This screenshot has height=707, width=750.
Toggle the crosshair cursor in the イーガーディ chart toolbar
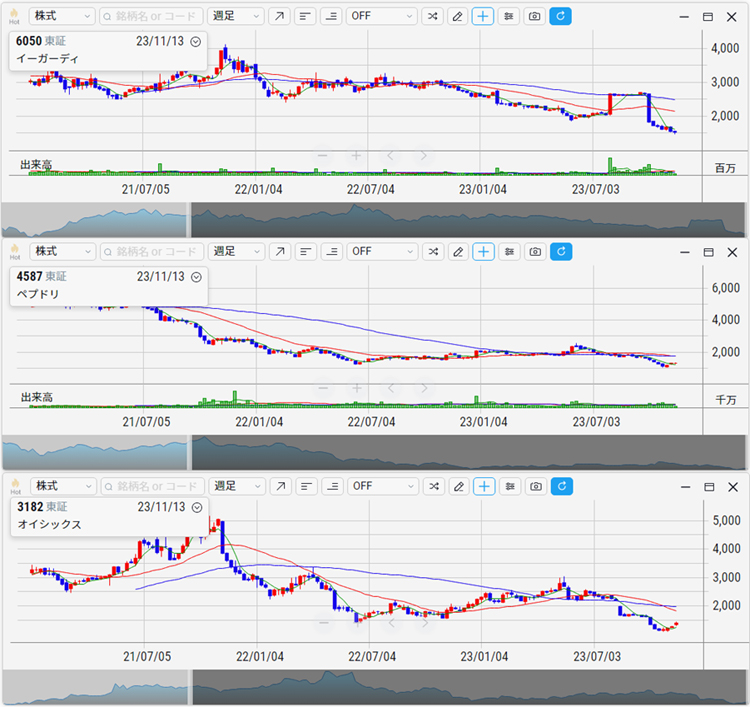pyautogui.click(x=483, y=17)
